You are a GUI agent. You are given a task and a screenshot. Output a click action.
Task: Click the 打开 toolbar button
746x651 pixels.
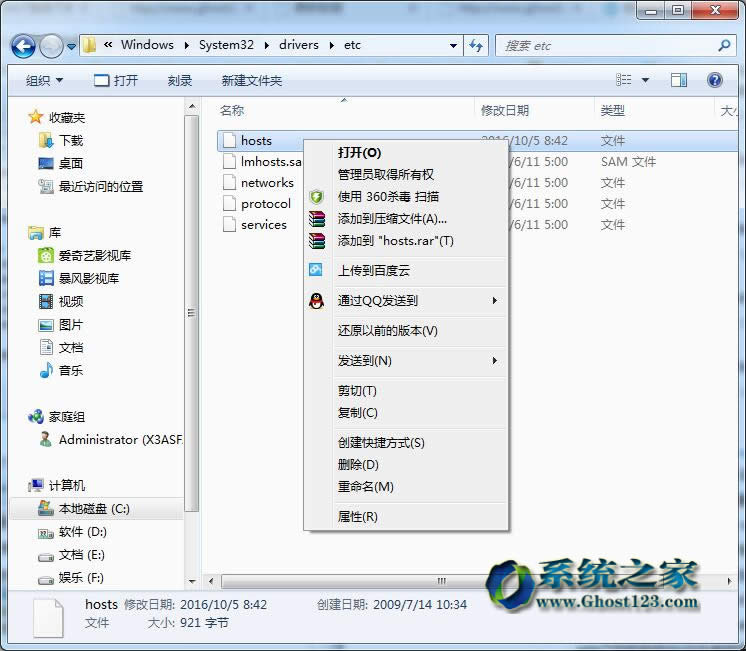click(116, 80)
